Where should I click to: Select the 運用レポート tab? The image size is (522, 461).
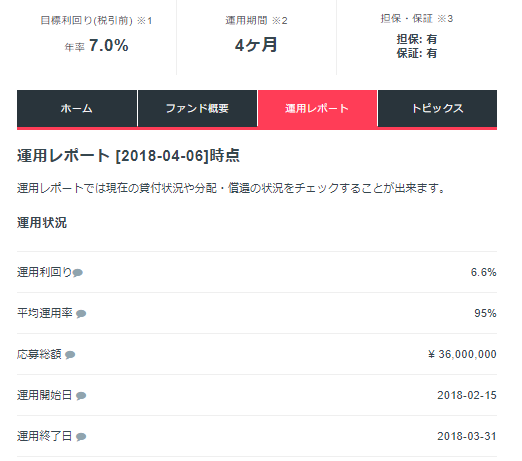point(317,108)
